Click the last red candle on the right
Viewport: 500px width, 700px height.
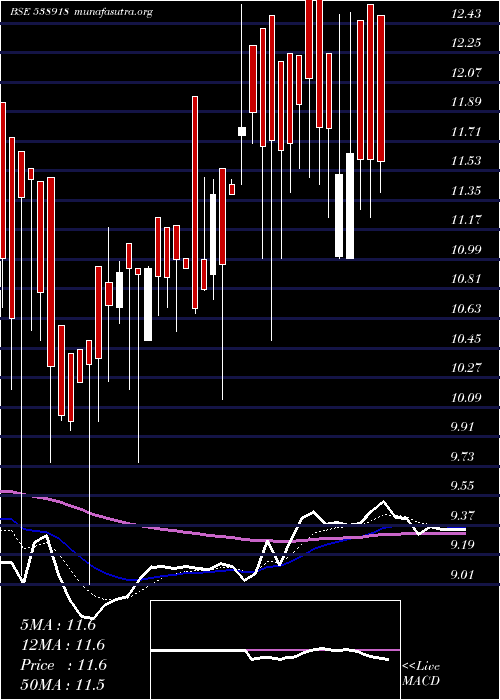pos(381,88)
